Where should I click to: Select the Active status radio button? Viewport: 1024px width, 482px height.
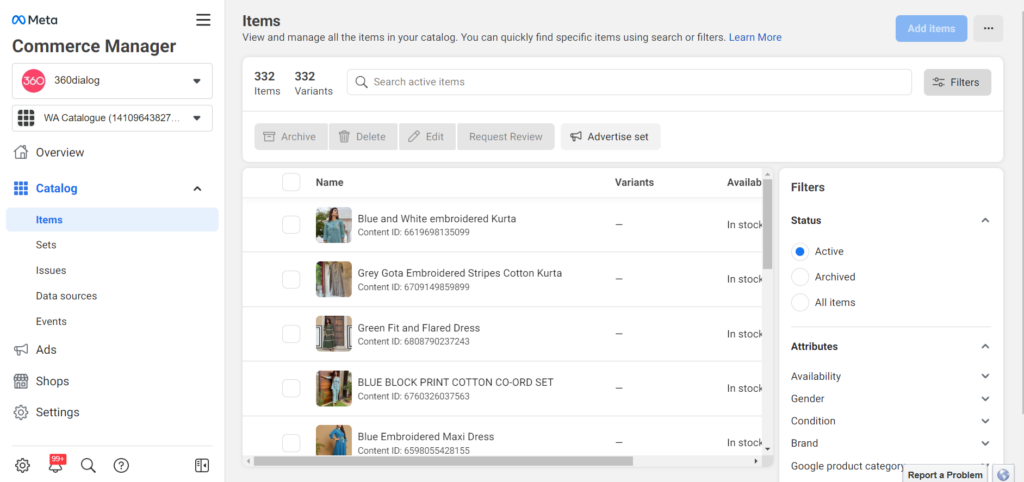[x=800, y=251]
